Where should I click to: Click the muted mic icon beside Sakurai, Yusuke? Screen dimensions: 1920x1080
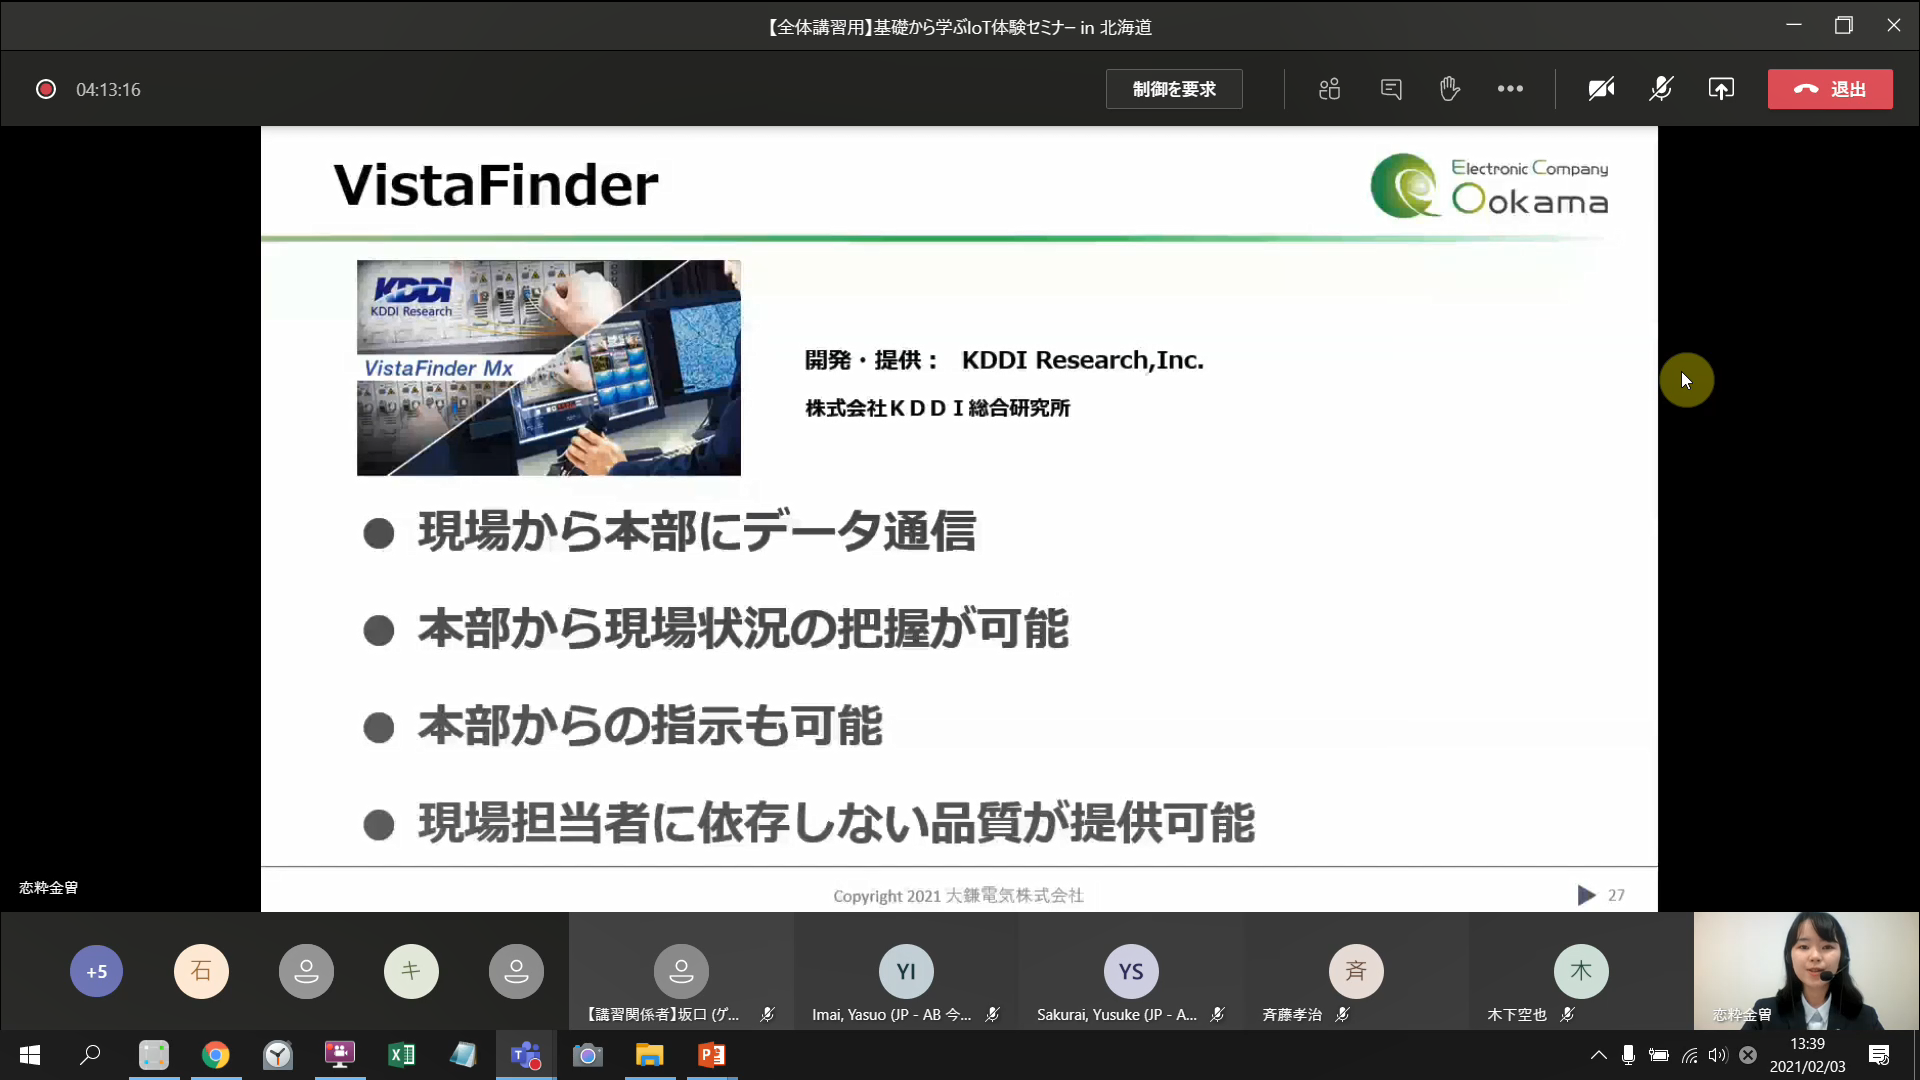point(1217,1014)
